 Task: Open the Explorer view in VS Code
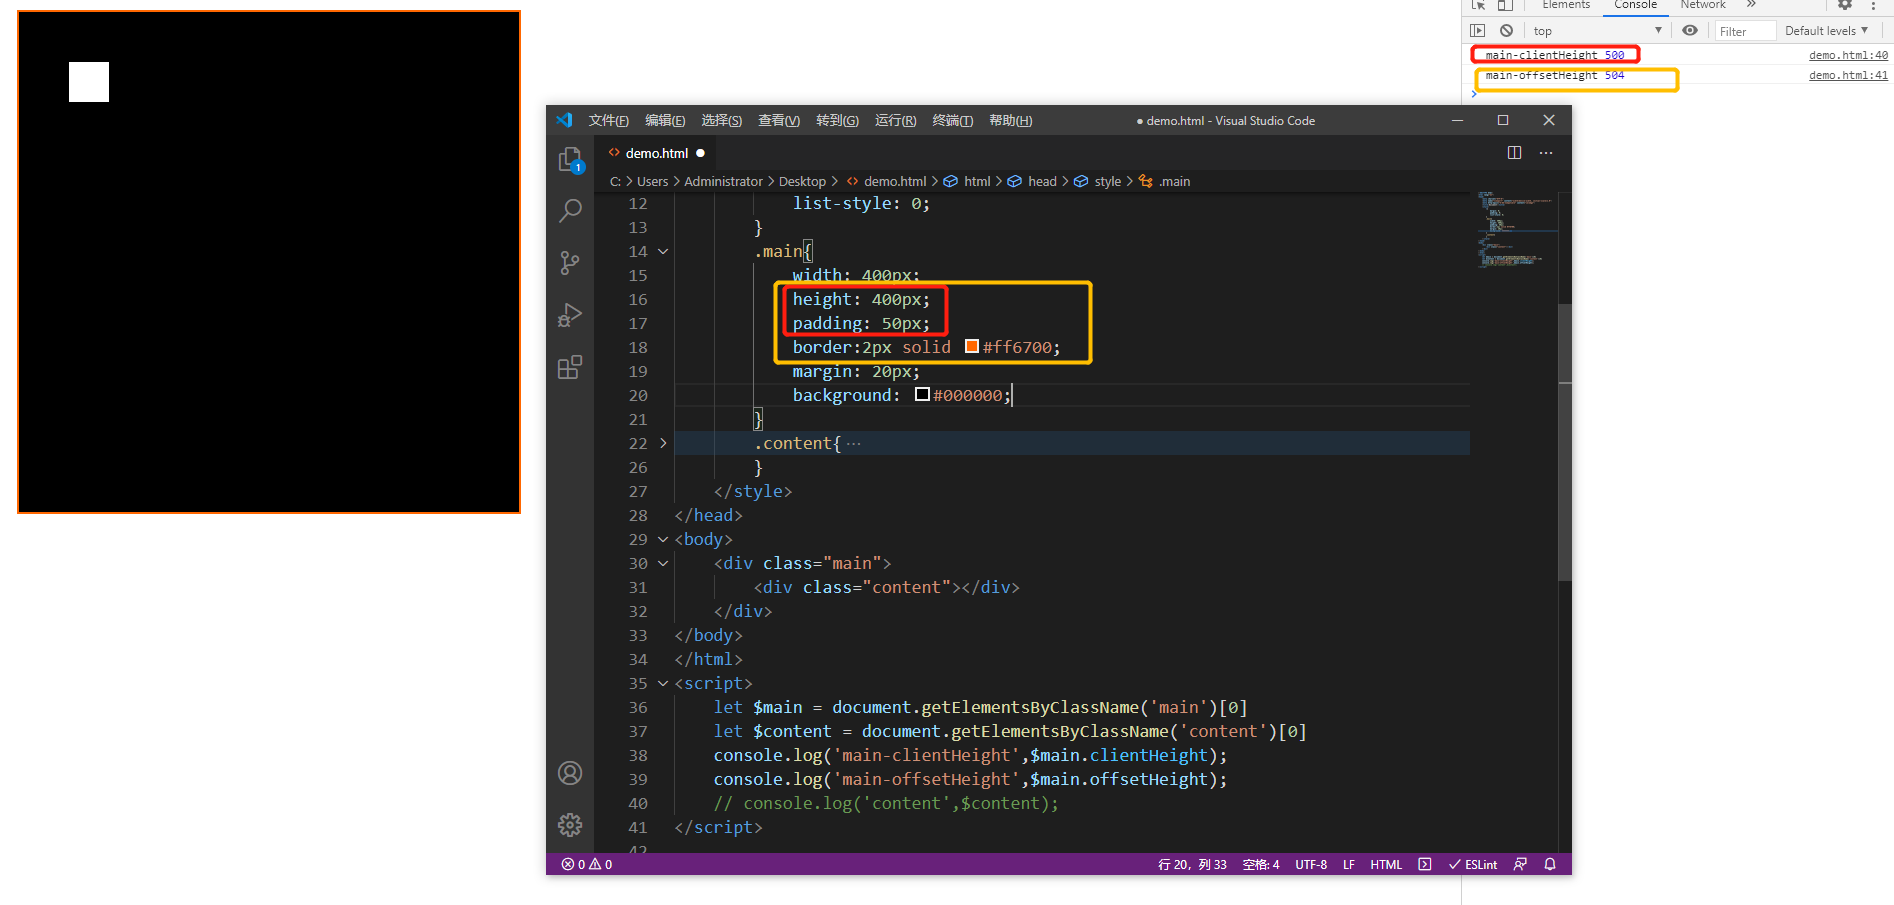click(570, 160)
